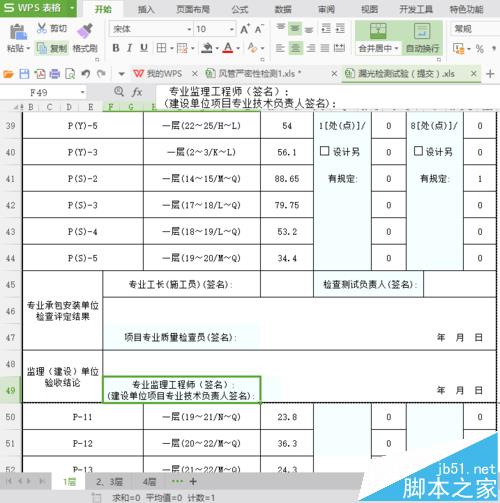500x503 pixels.
Task: Open the WPS 表格 application menu
Action: click(x=38, y=8)
